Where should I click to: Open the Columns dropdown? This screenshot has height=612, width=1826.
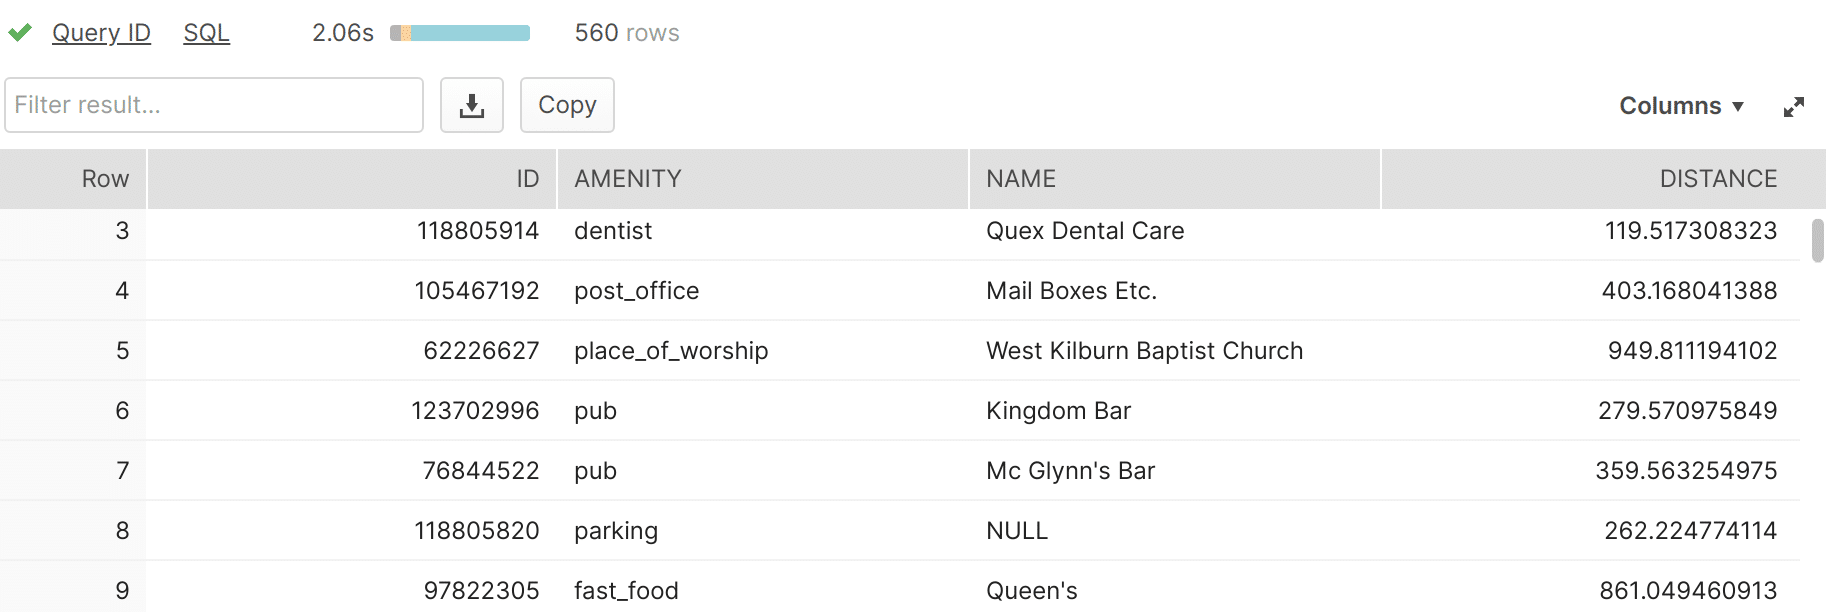(x=1681, y=106)
